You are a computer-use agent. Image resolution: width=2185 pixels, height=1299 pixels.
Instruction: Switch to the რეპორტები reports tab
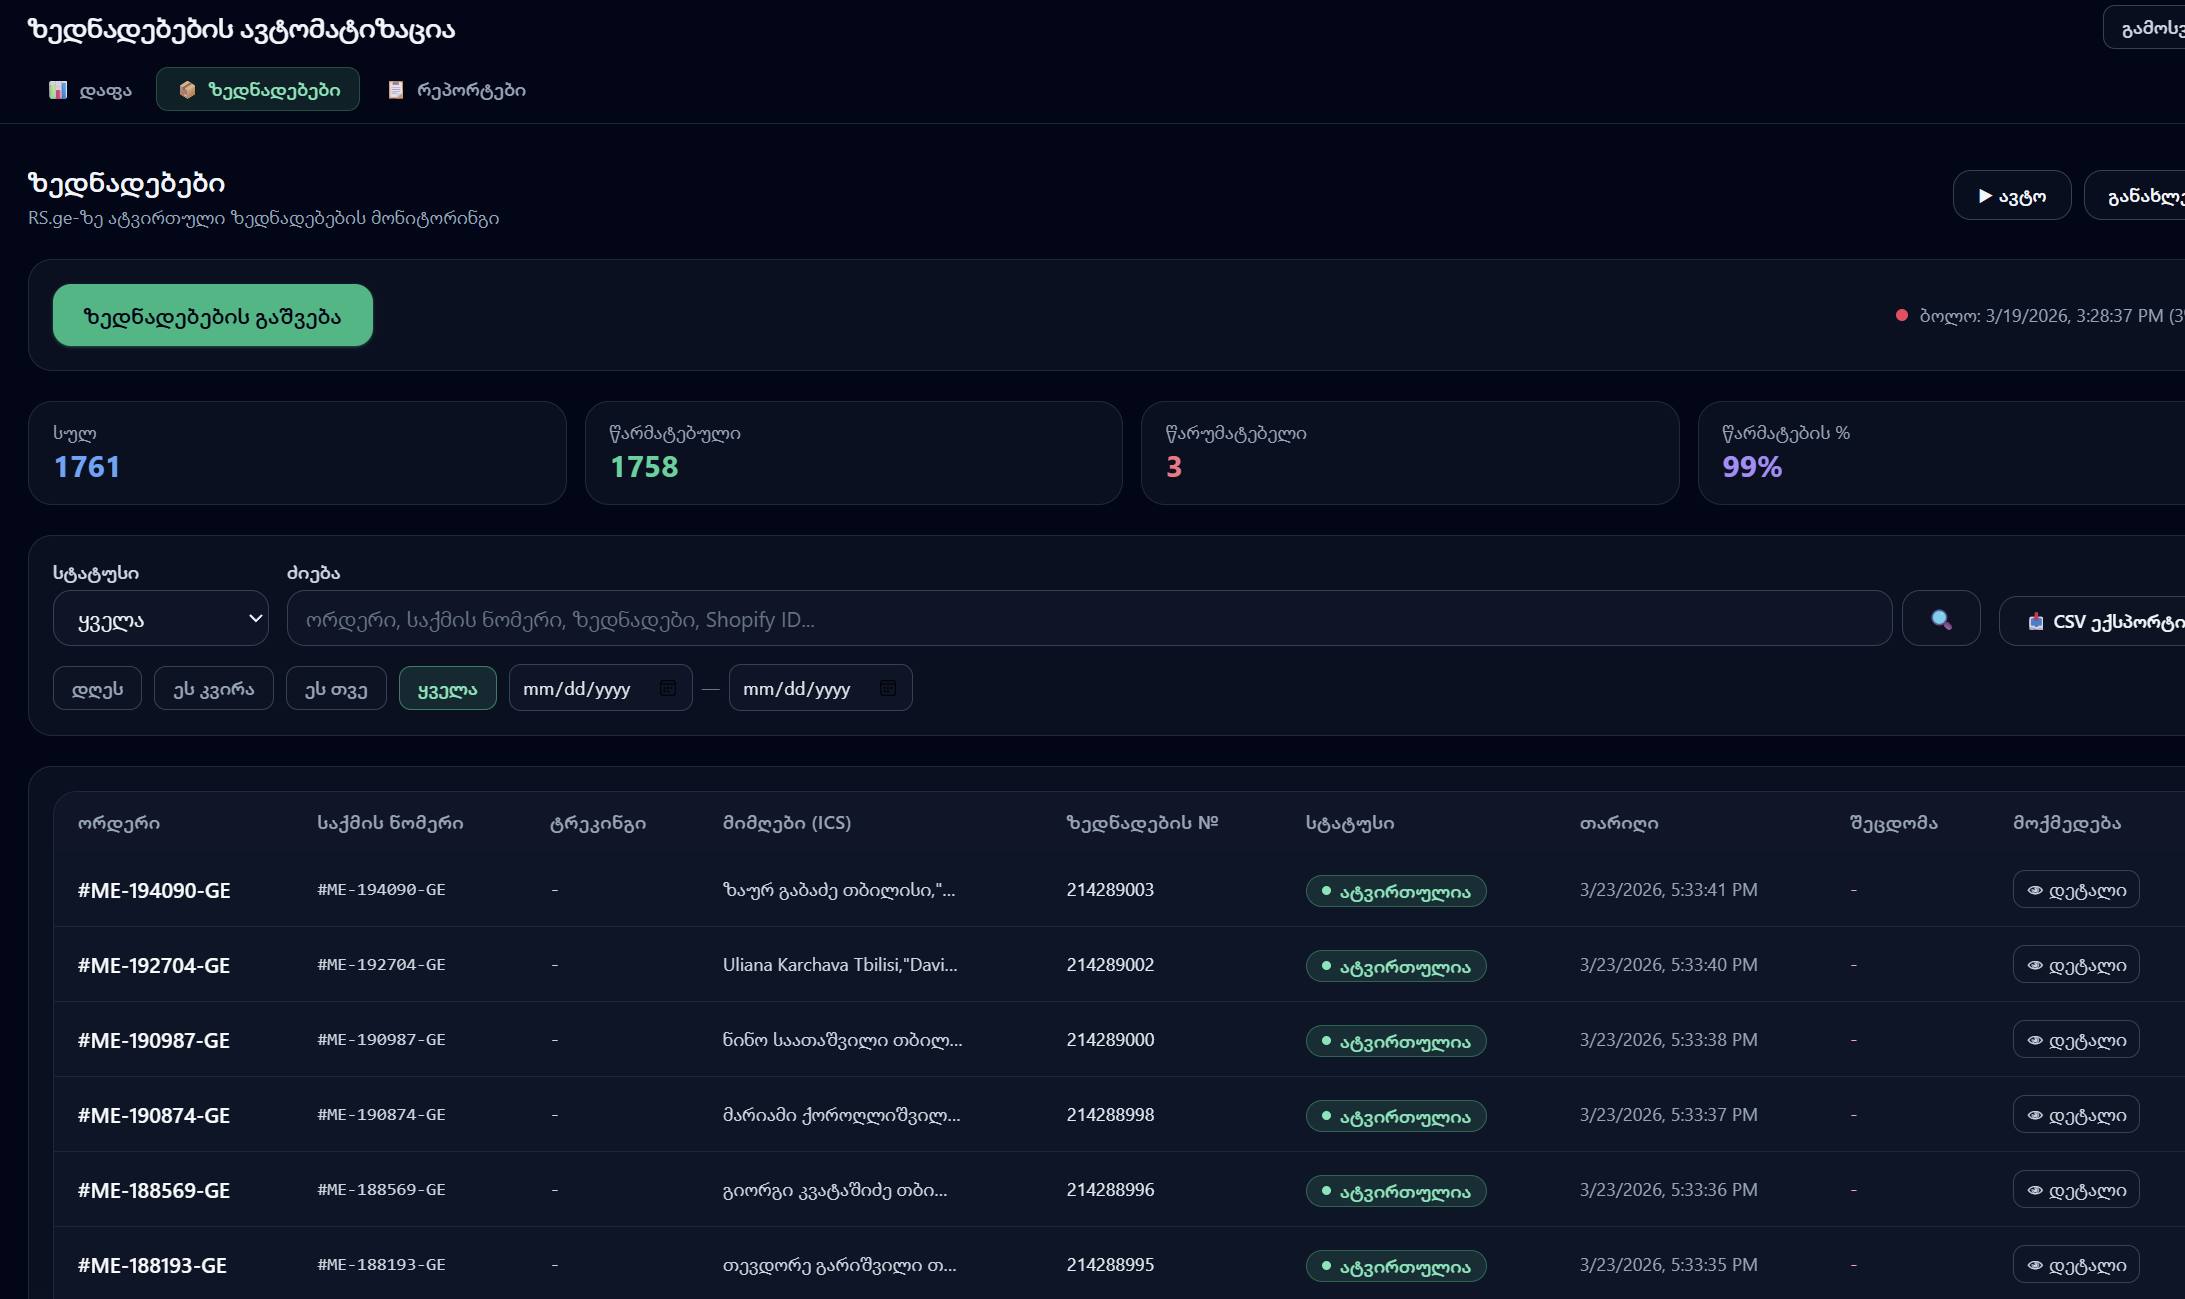[x=457, y=90]
